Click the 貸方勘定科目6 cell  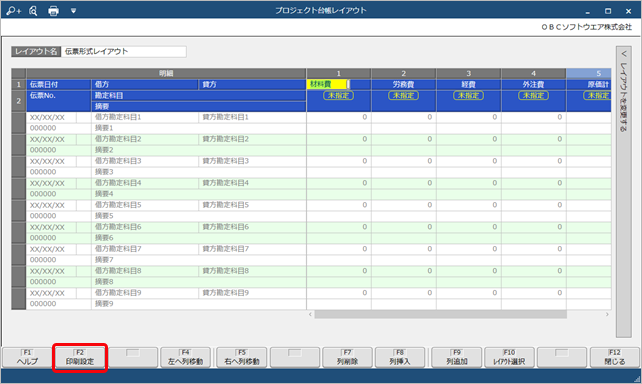point(252,227)
